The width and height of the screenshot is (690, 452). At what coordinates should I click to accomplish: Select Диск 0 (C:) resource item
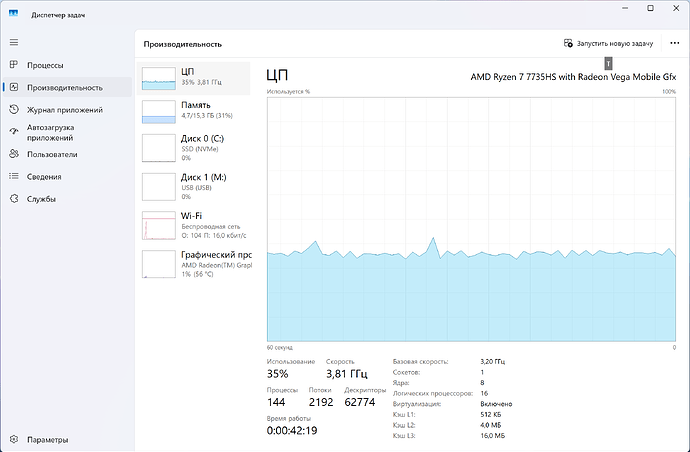coord(159,147)
